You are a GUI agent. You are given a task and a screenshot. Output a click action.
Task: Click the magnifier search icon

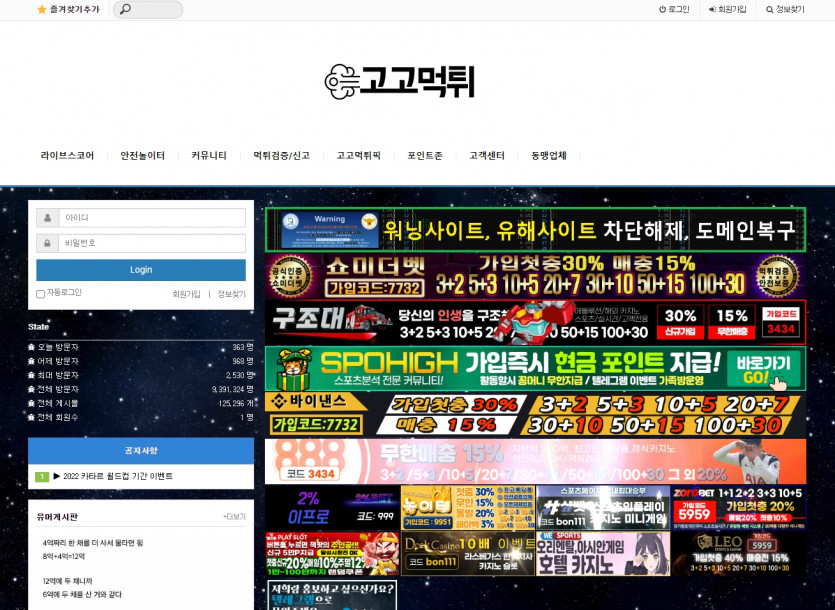pos(125,10)
